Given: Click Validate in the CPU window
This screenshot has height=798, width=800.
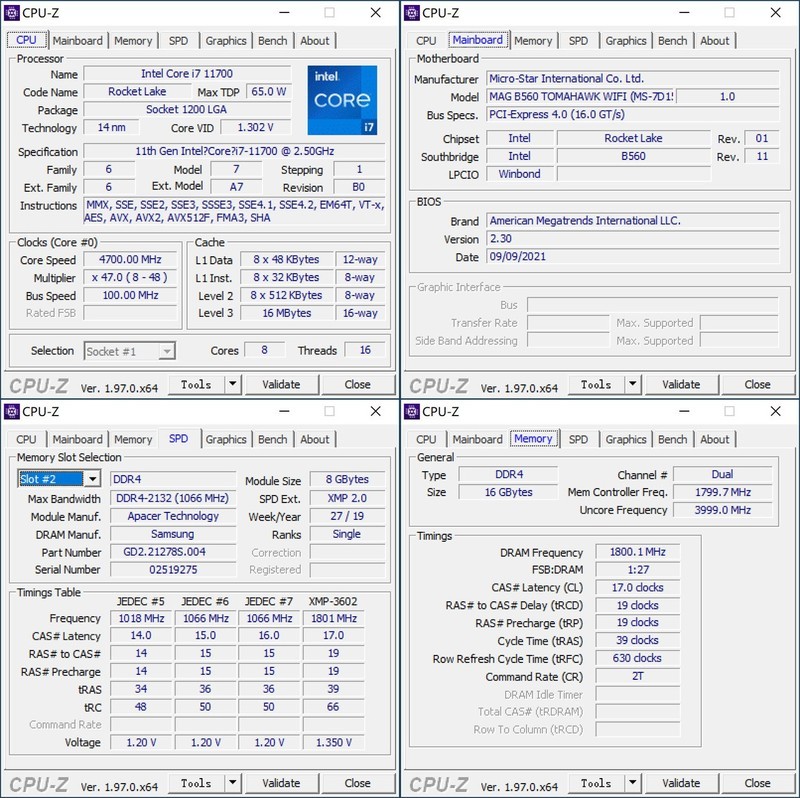Looking at the screenshot, I should (282, 384).
